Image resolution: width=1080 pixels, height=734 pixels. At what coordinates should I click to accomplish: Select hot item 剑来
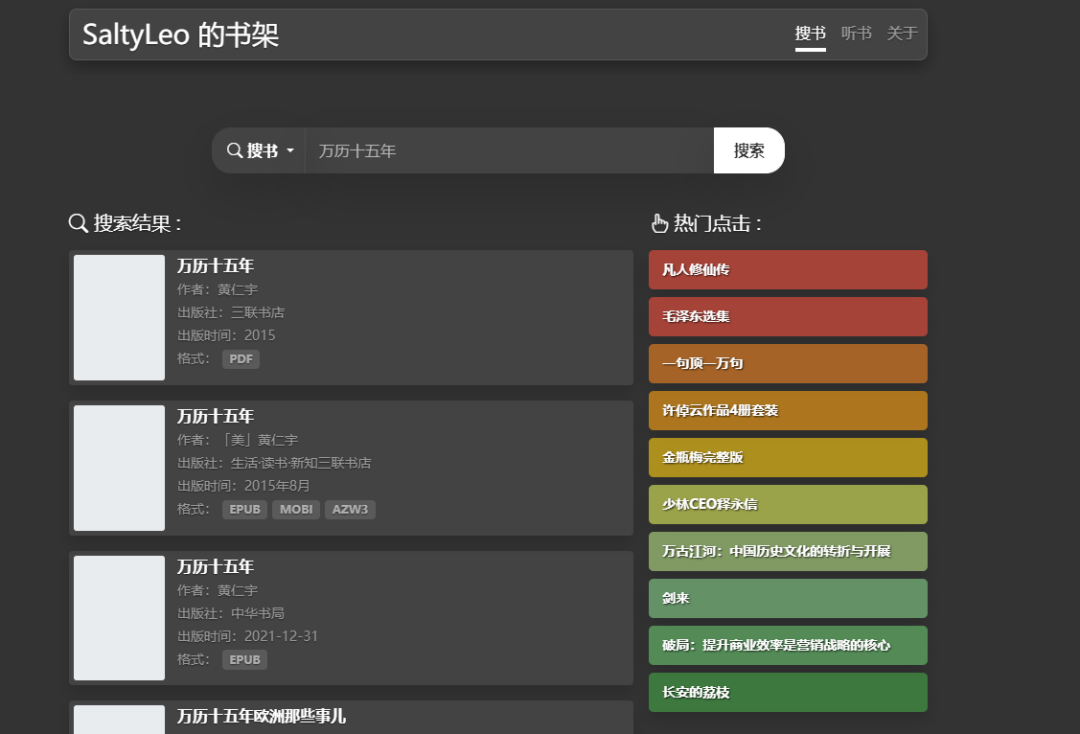(787, 598)
